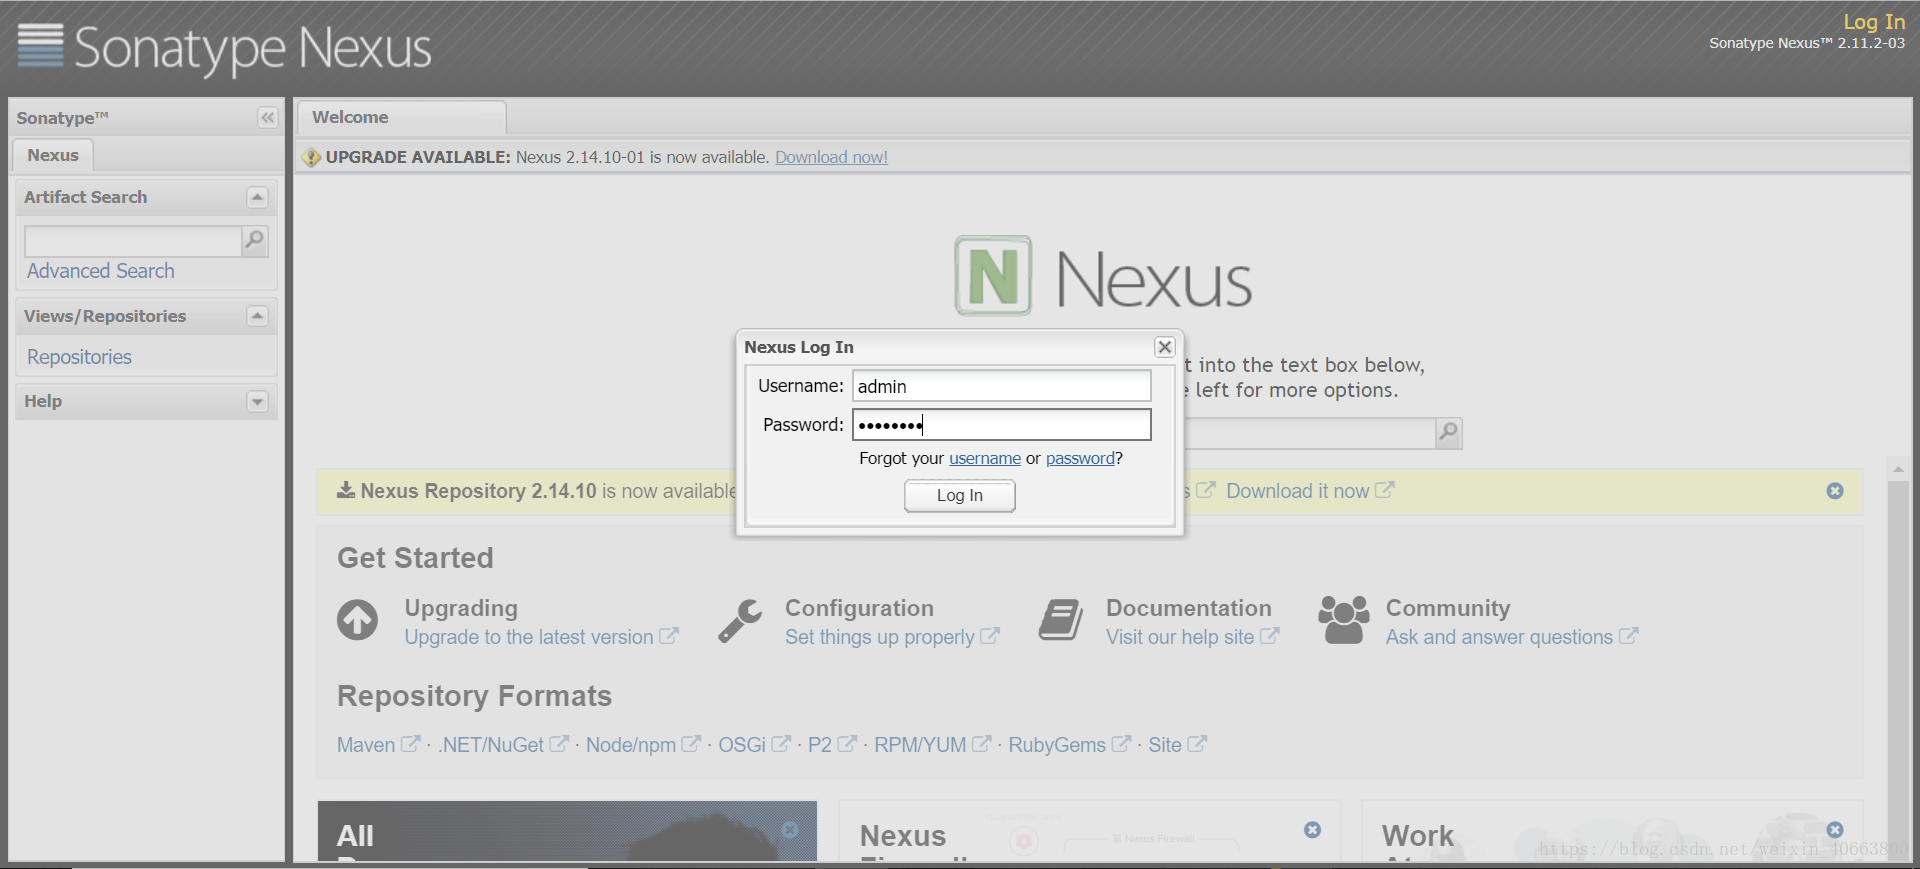Open the .NET/NuGet format link
This screenshot has height=869, width=1920.
[503, 745]
